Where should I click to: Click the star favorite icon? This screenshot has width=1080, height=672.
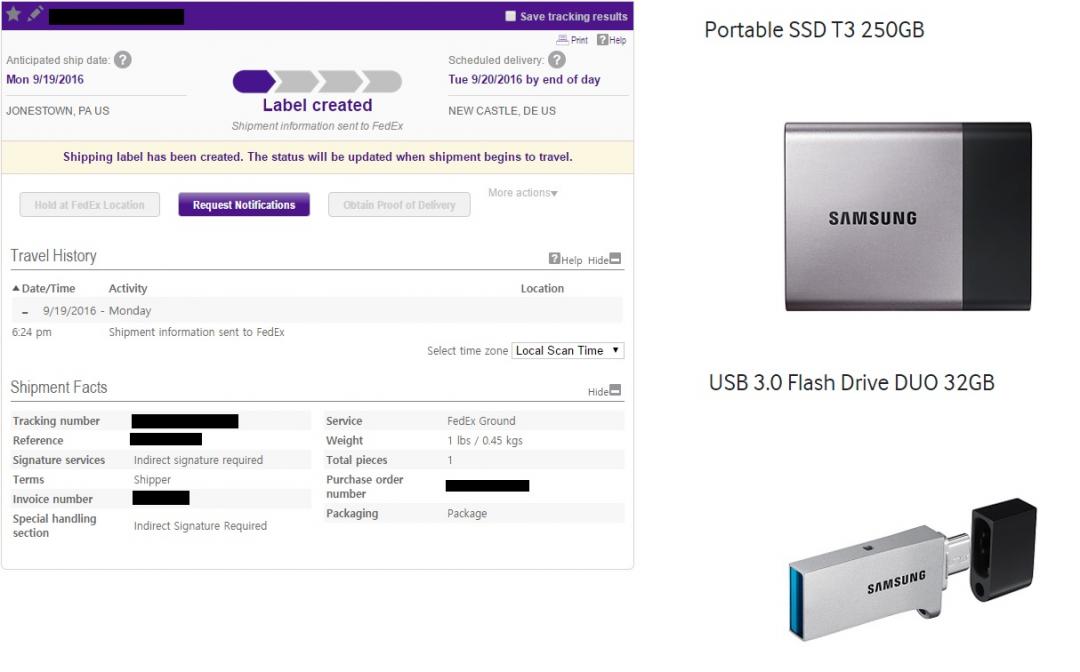[x=14, y=14]
